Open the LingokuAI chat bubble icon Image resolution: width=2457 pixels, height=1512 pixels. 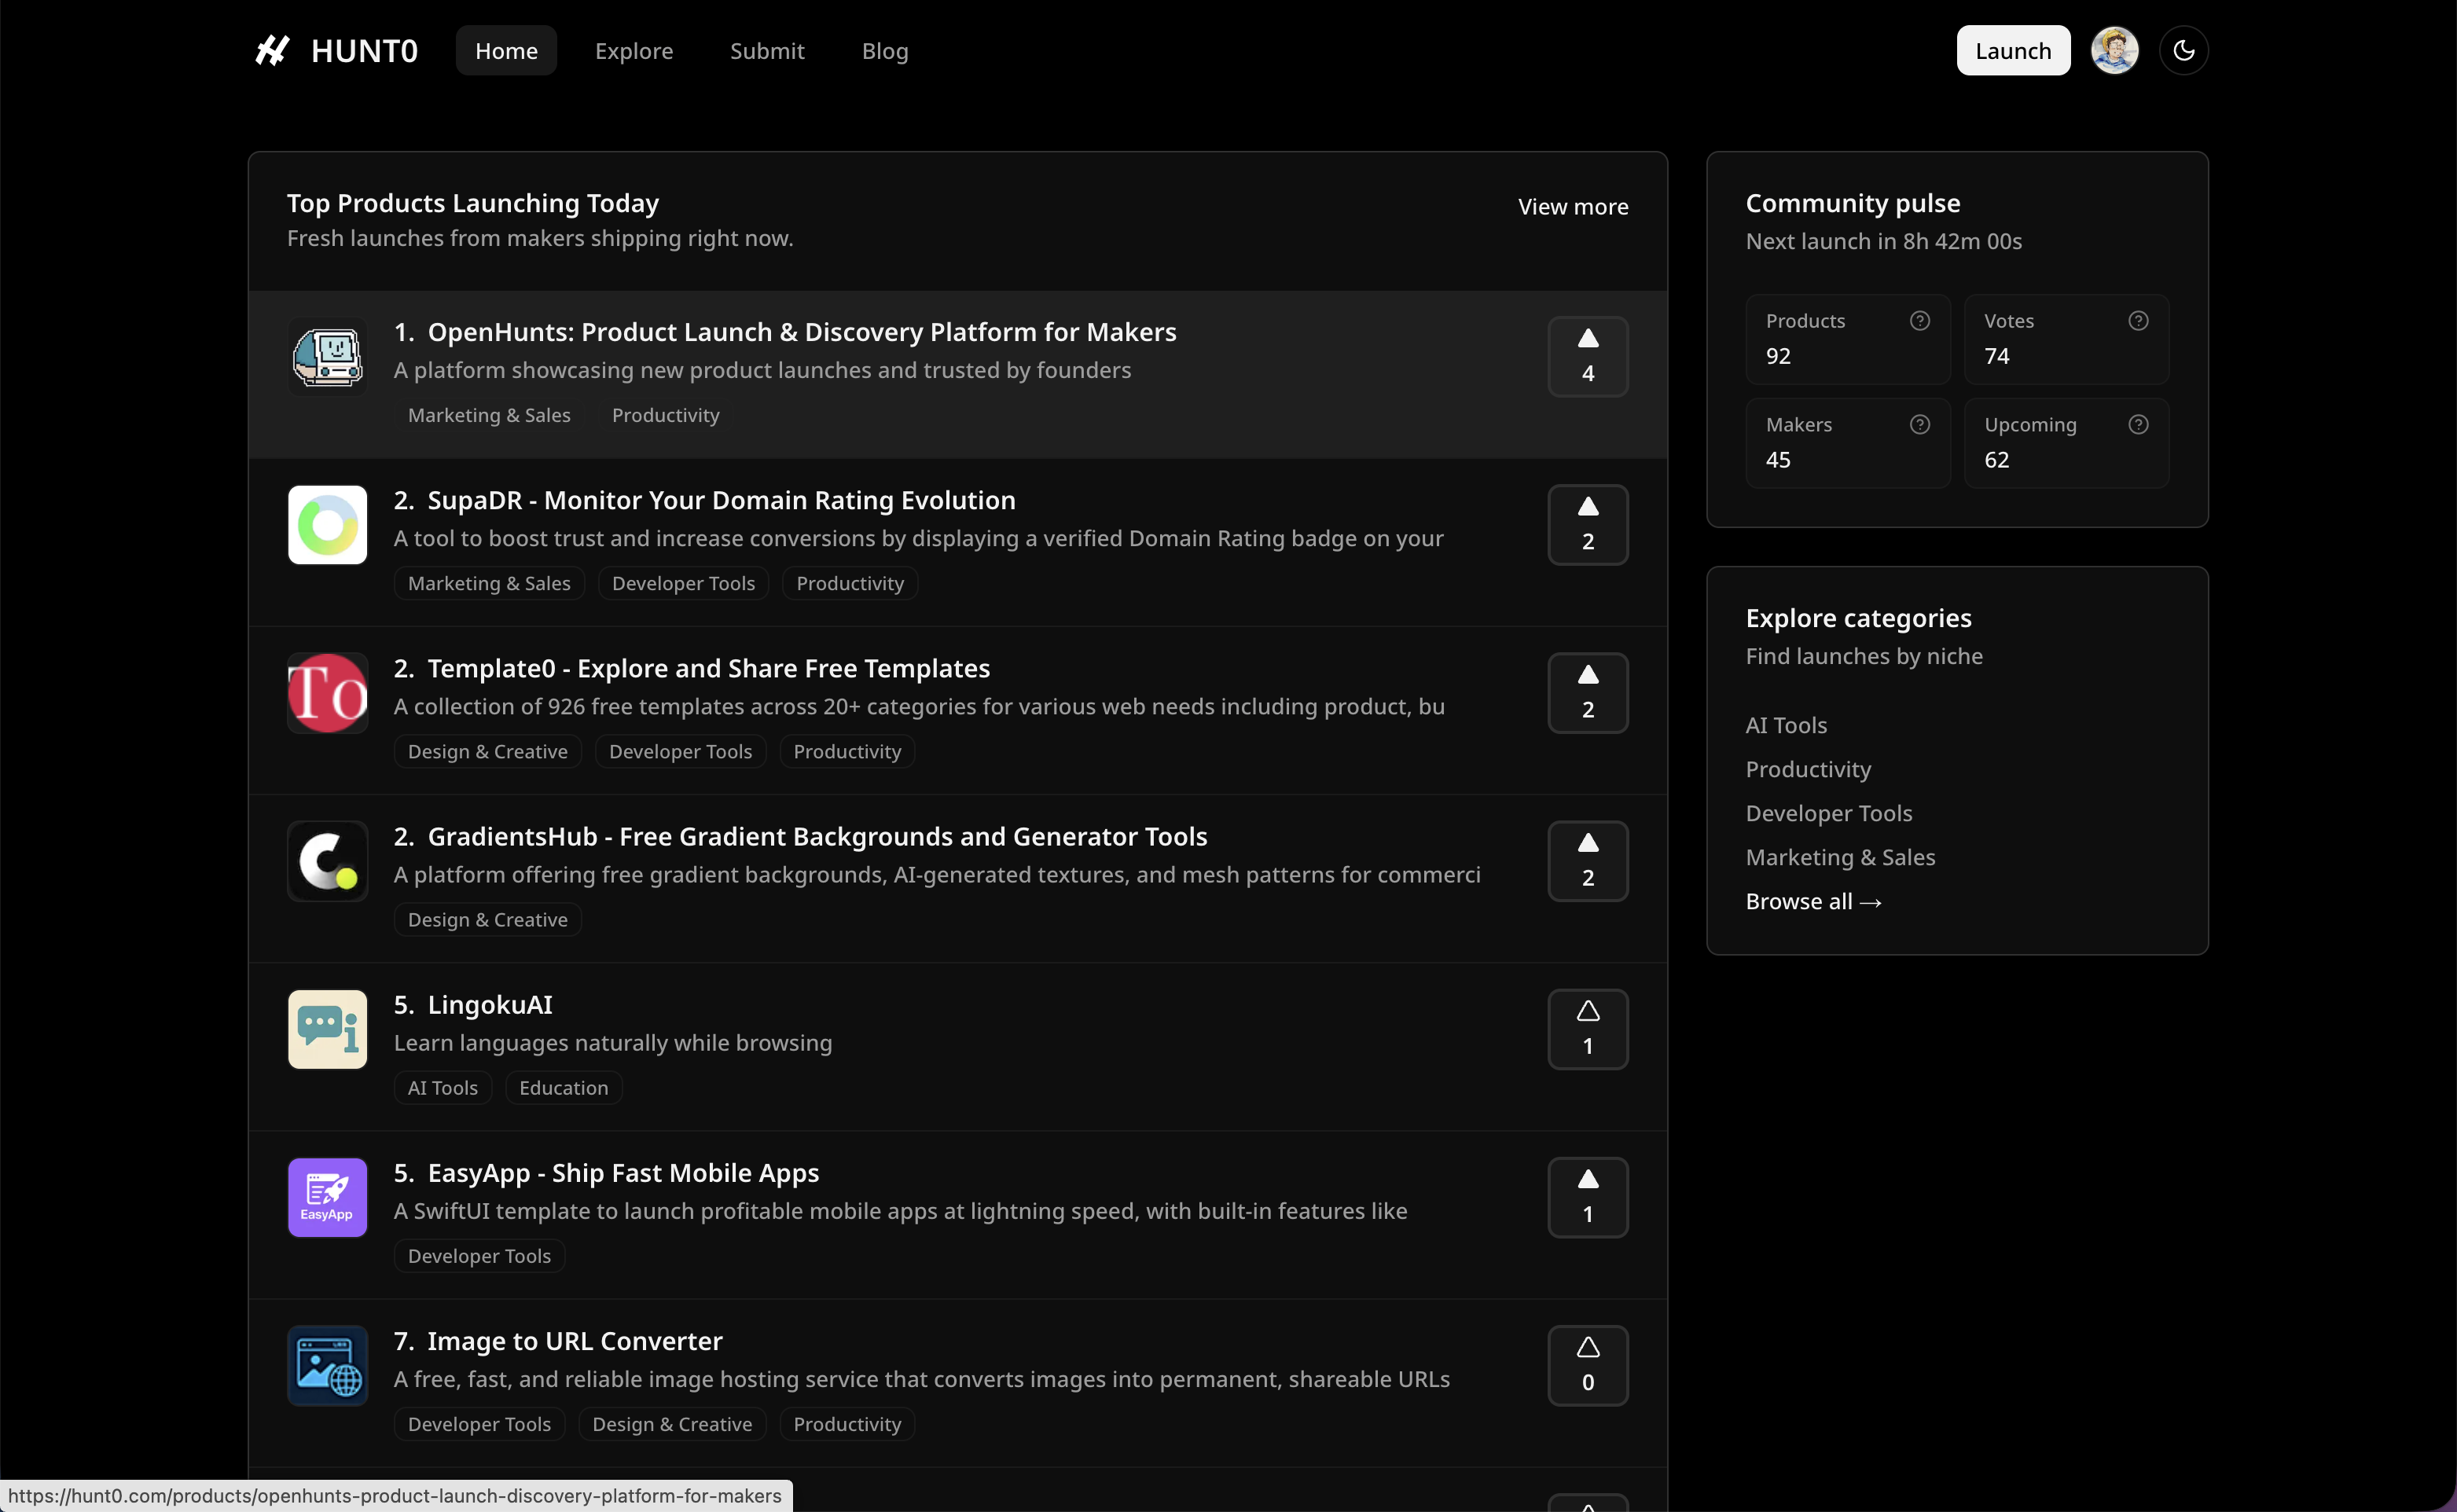pos(328,1029)
